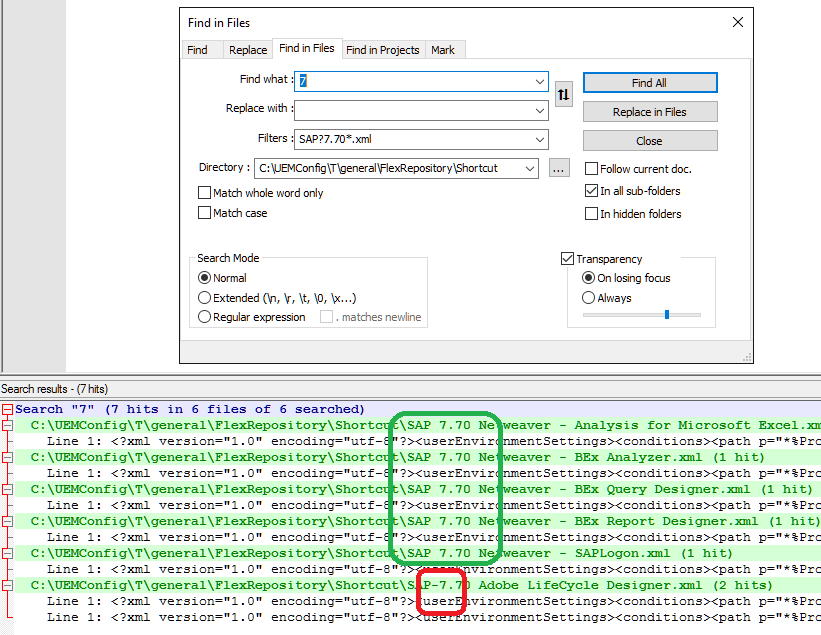Enable In hidden folders
The height and width of the screenshot is (635, 821).
[x=591, y=213]
